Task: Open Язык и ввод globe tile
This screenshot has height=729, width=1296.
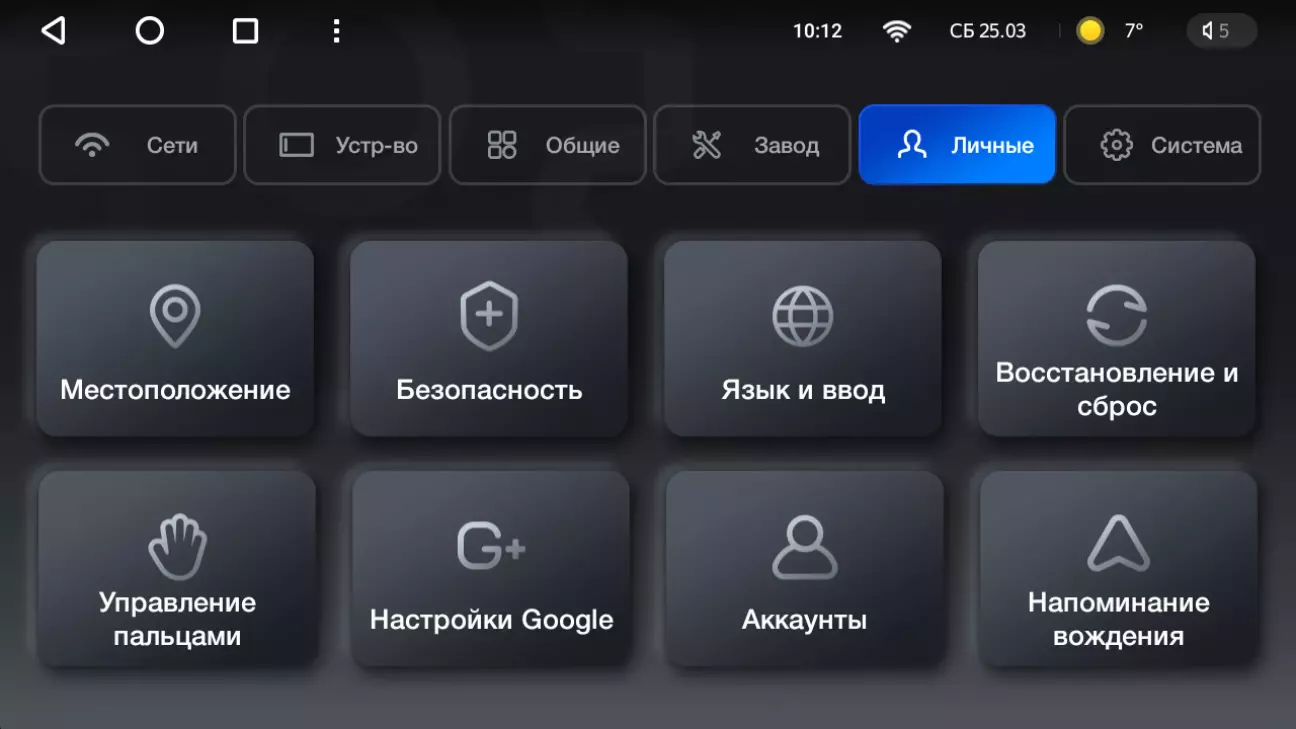Action: point(803,339)
